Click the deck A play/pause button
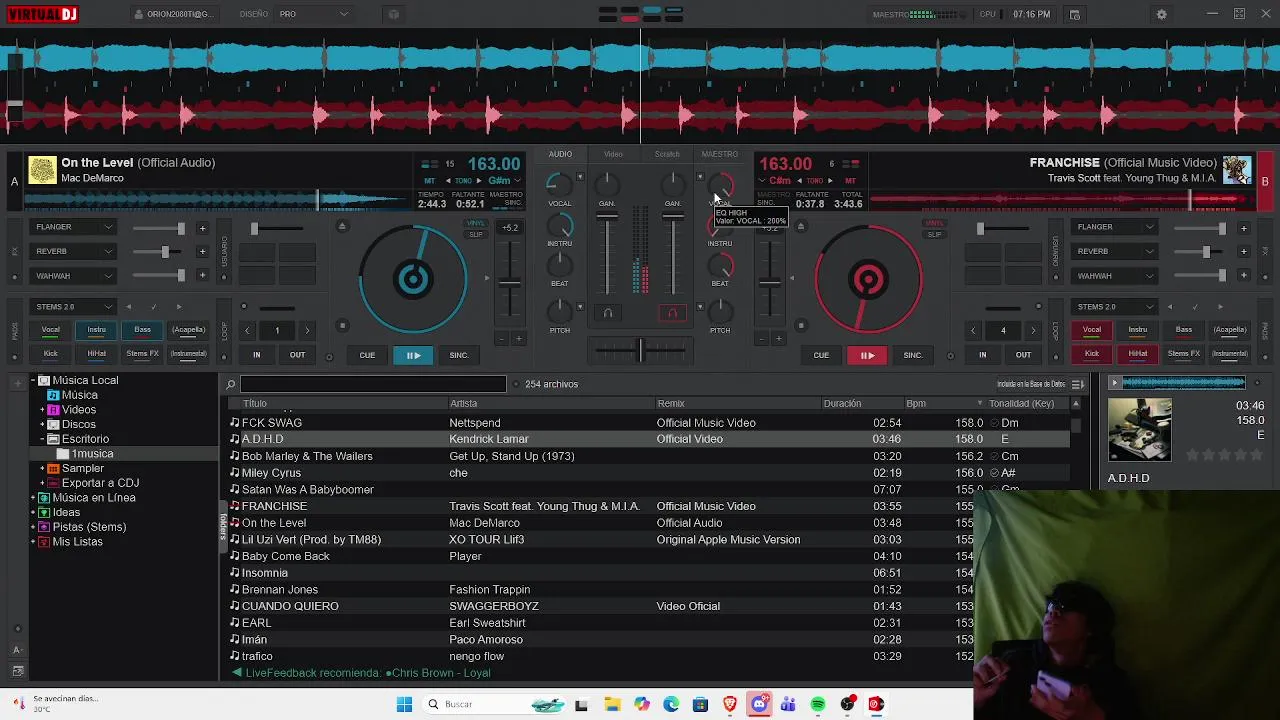Viewport: 1280px width, 720px height. [x=413, y=355]
